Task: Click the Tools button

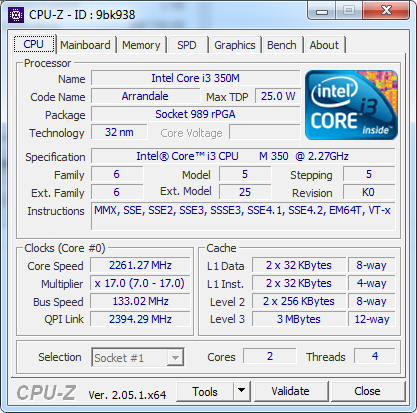Action: (x=205, y=391)
